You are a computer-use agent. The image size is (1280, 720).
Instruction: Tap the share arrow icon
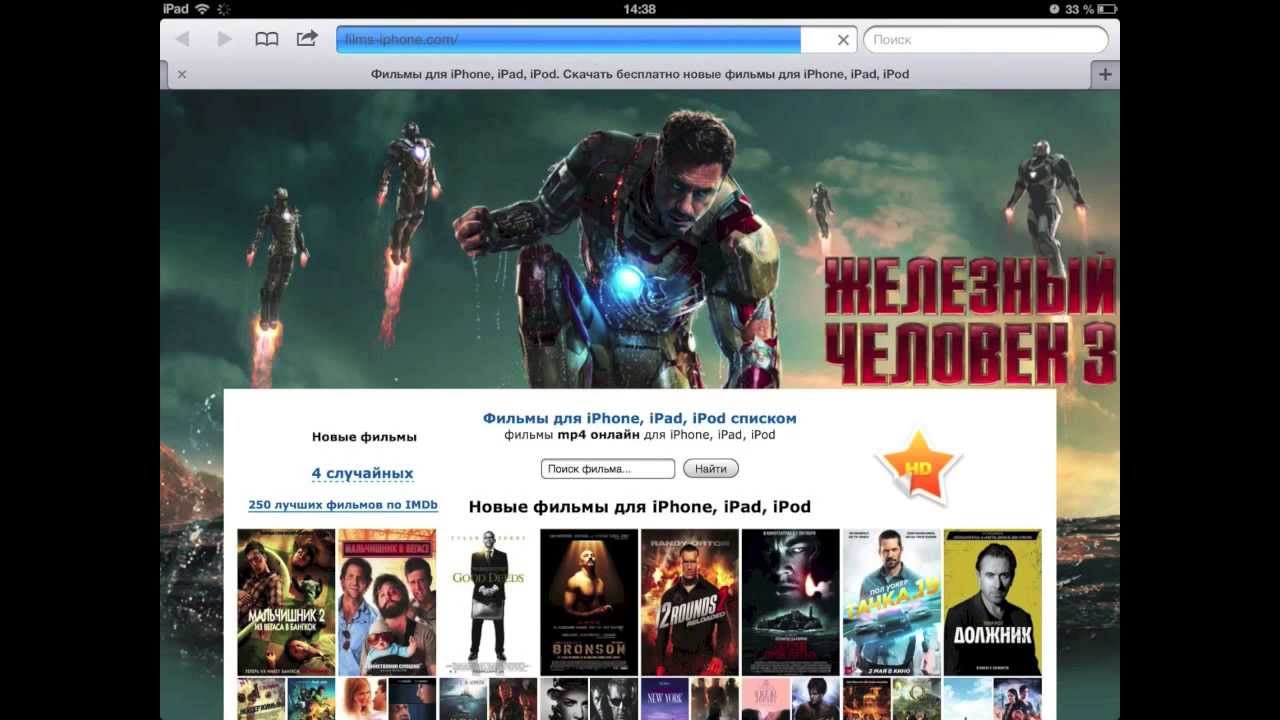pos(307,38)
